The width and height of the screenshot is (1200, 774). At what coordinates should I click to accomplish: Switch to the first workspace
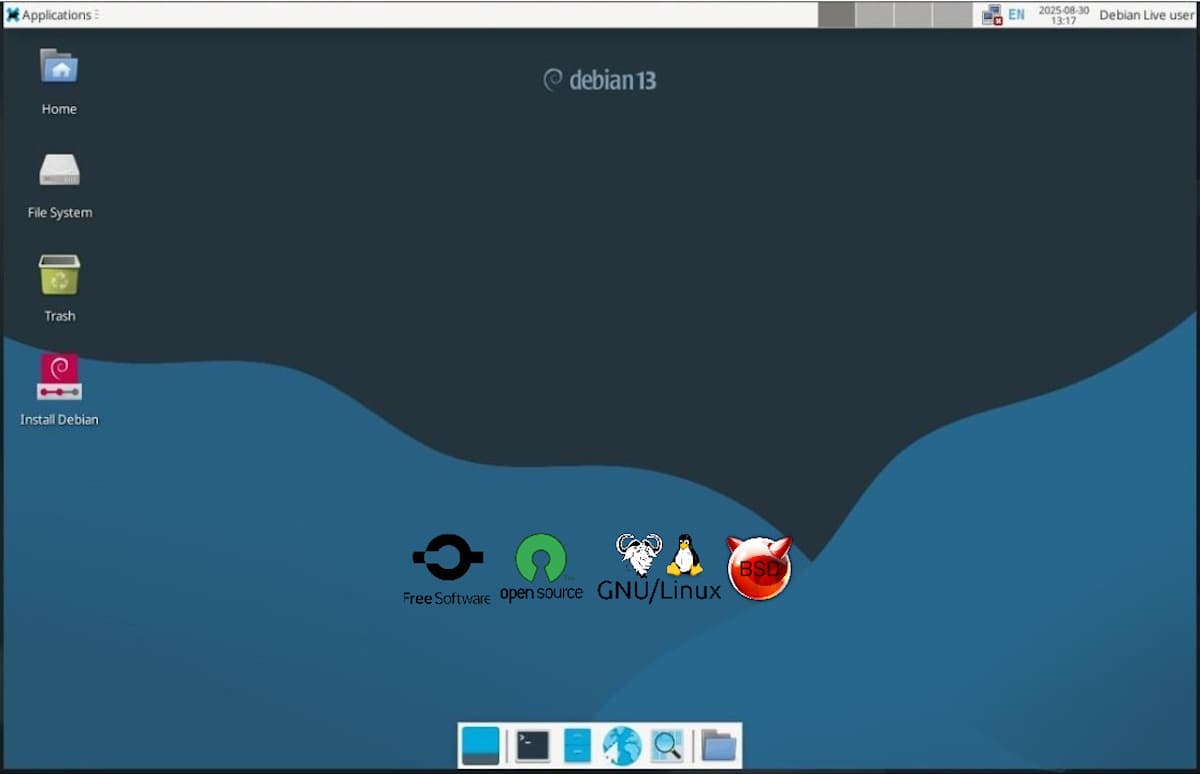pos(837,15)
